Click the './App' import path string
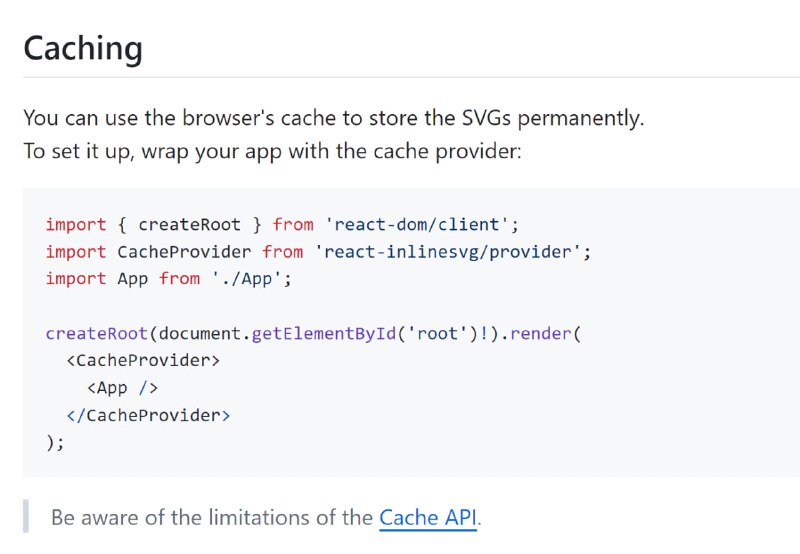This screenshot has height=554, width=800. 246,279
